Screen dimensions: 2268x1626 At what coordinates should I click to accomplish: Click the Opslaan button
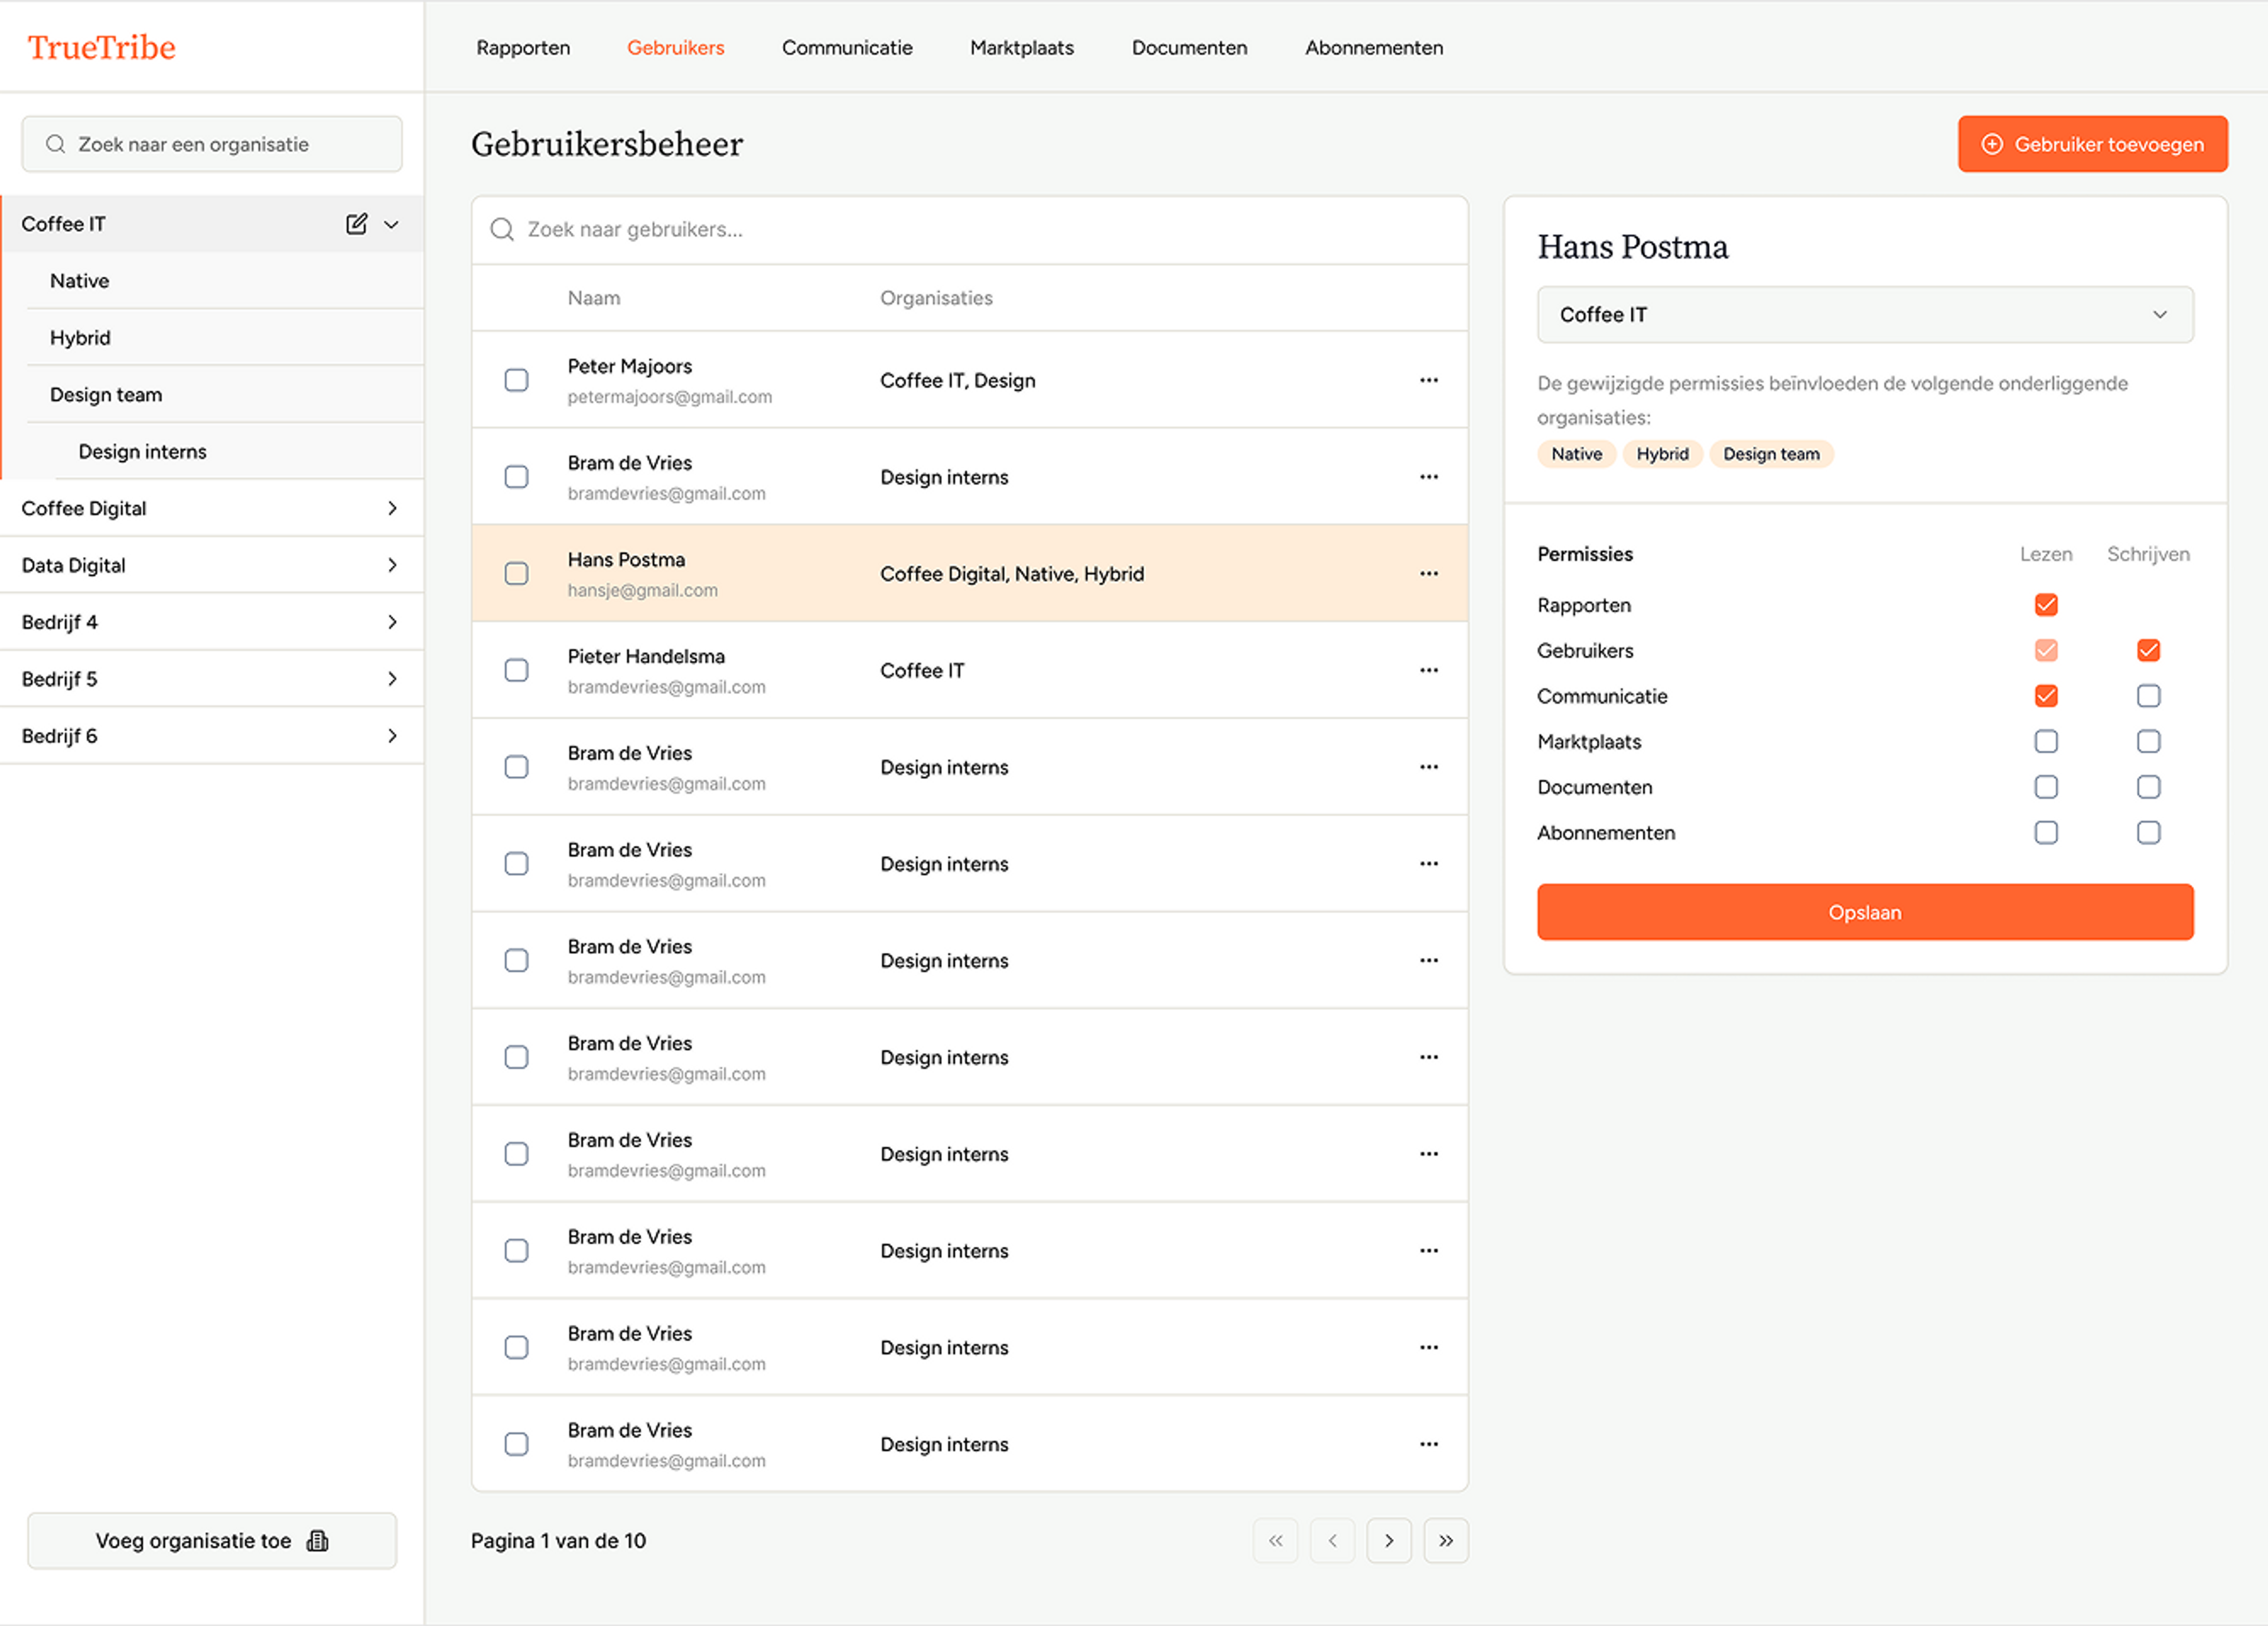pos(1864,912)
